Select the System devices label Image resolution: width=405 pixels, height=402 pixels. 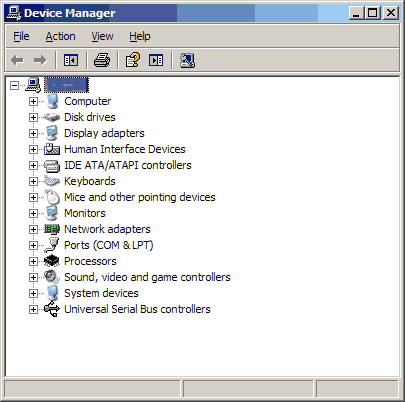[101, 293]
